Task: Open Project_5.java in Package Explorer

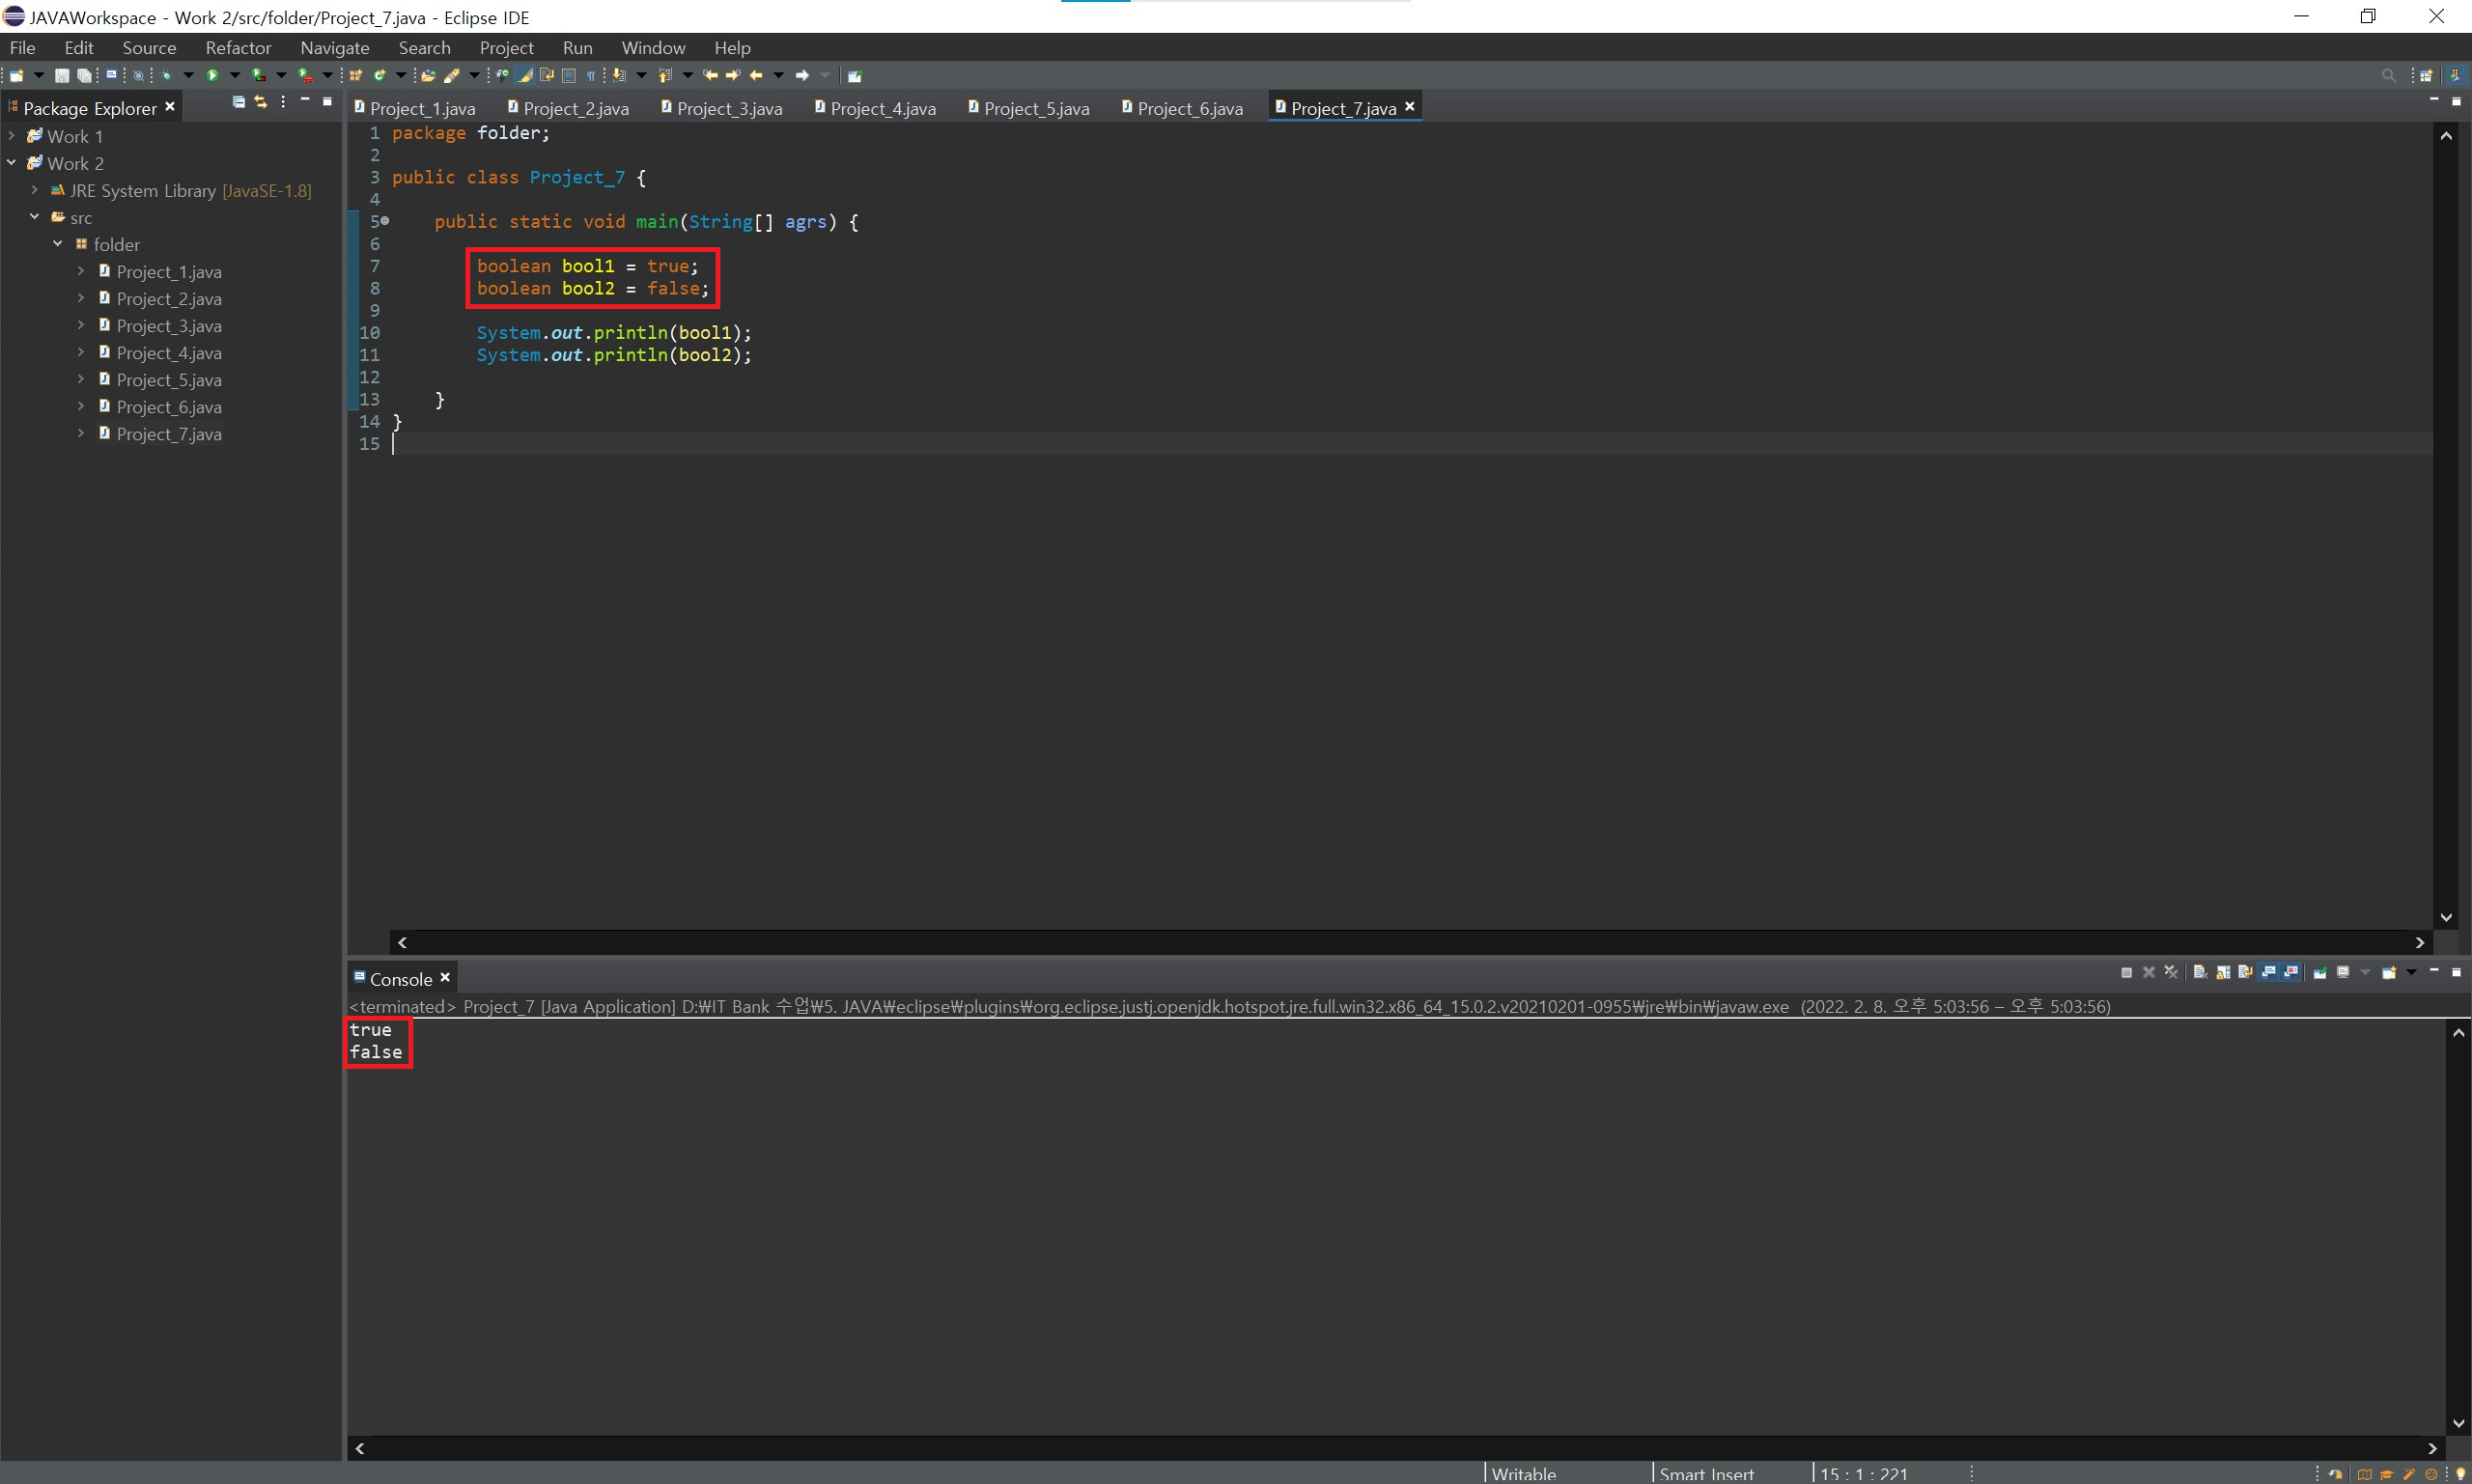Action: point(168,380)
